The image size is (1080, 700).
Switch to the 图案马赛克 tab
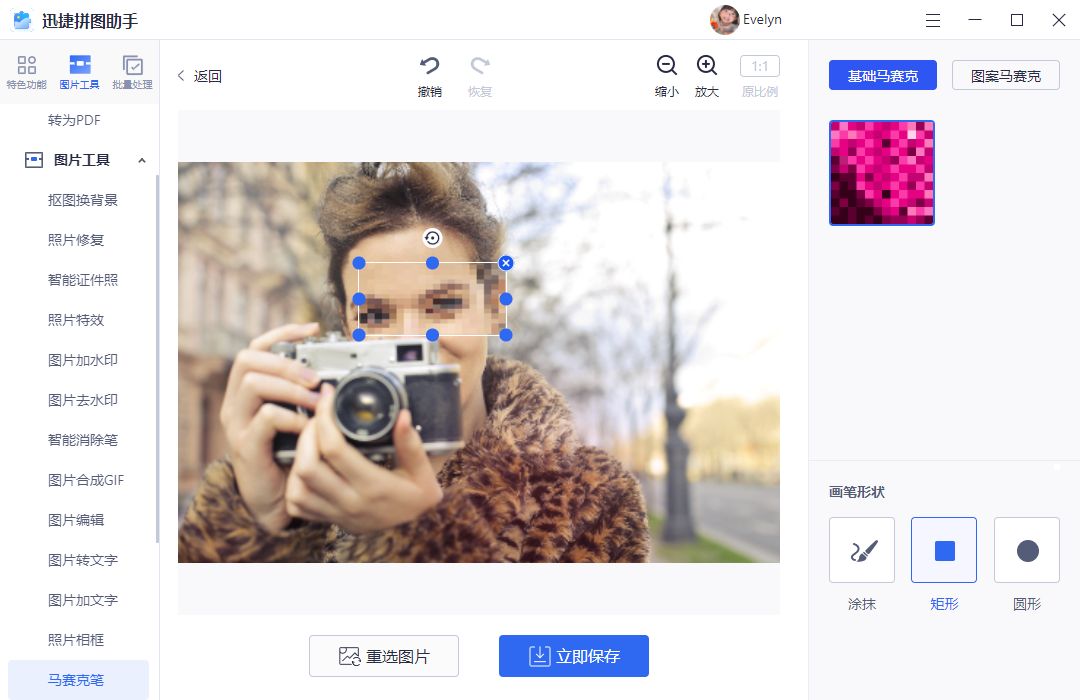click(1005, 75)
